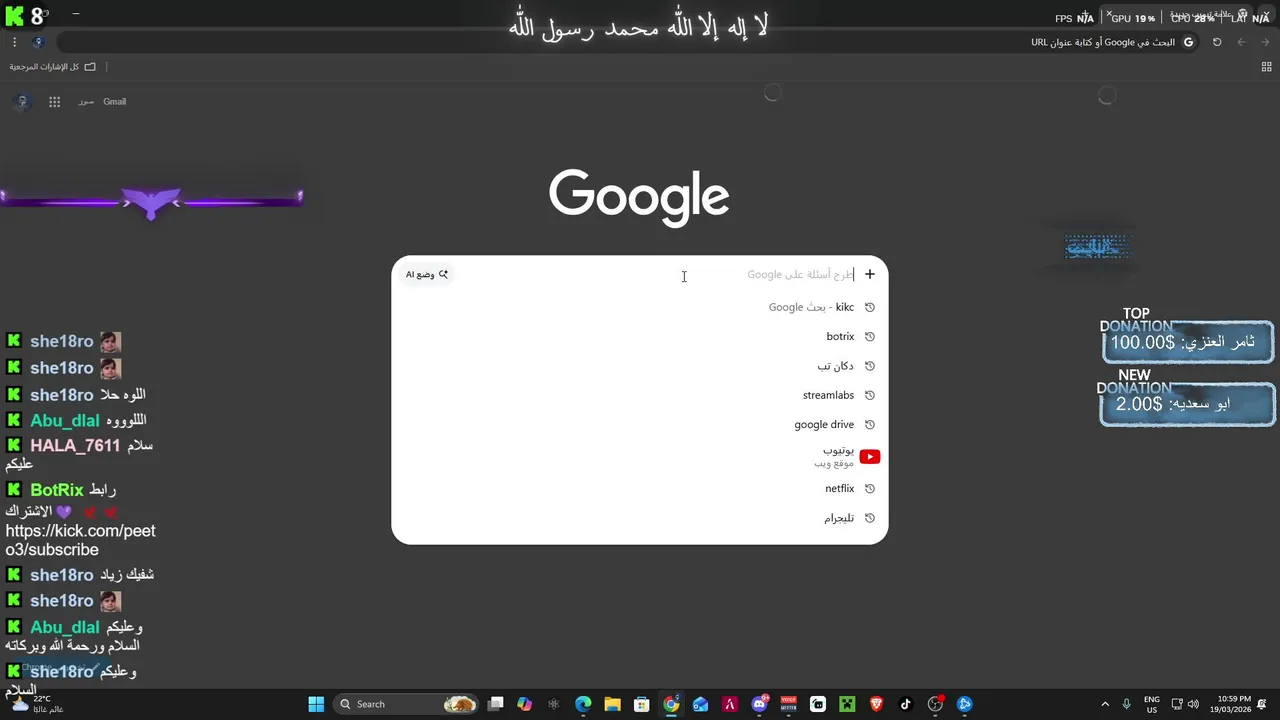Open the Google account avatar on page
1280x720 pixels.
[22, 101]
